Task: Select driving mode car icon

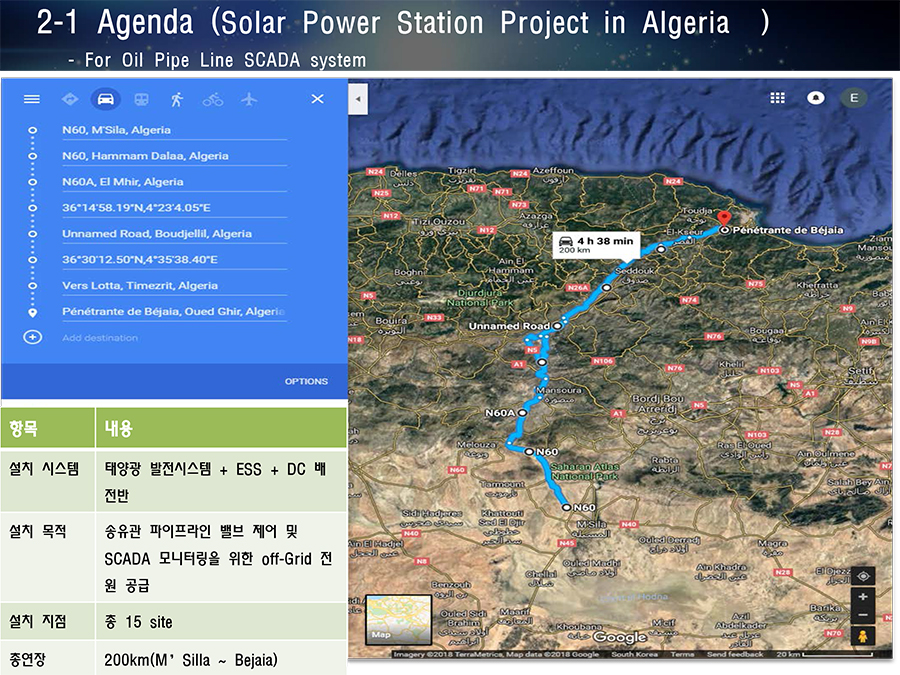Action: point(106,99)
